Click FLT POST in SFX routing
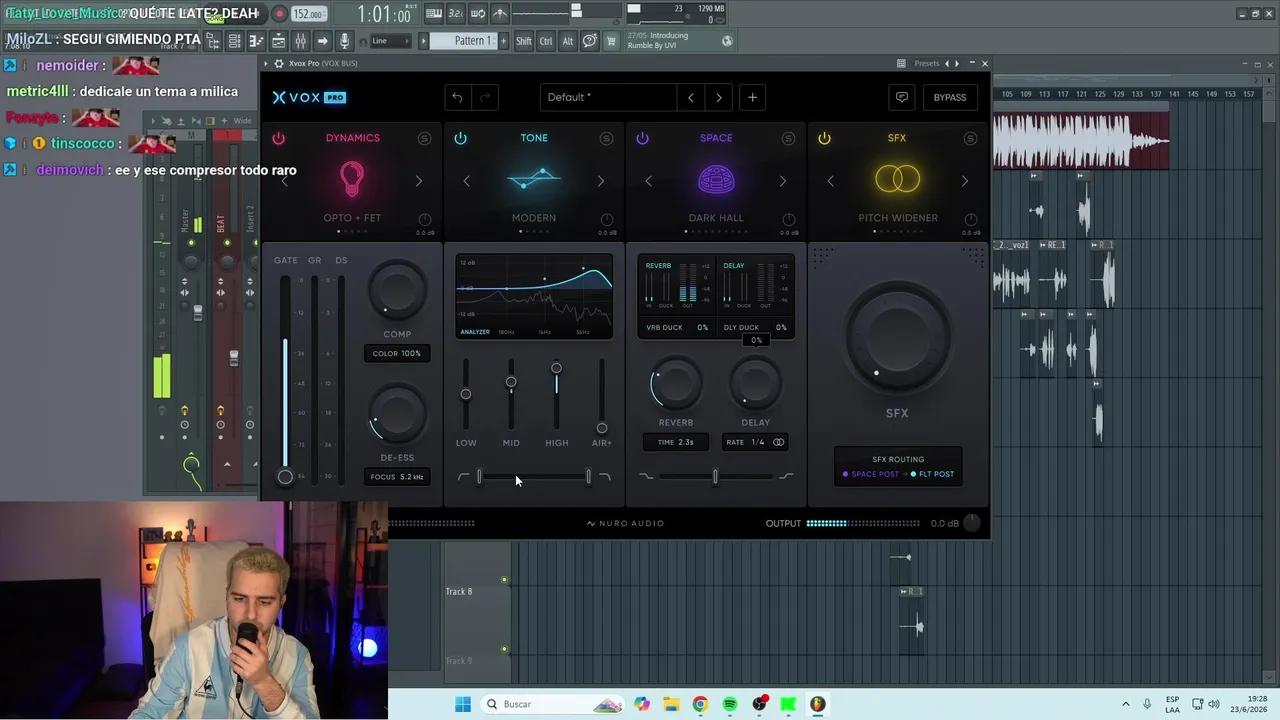 (x=932, y=474)
